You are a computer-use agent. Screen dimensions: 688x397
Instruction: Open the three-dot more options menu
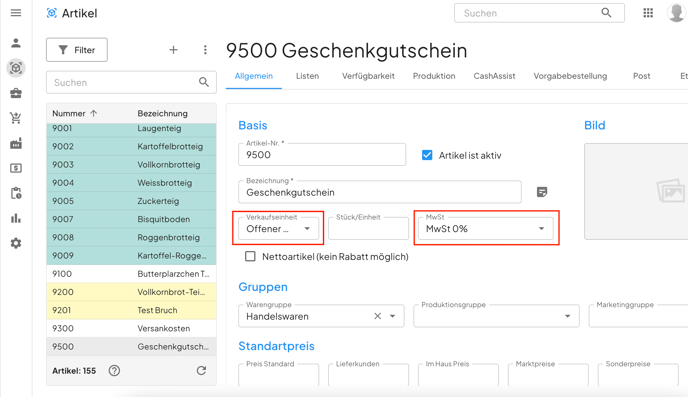point(205,50)
